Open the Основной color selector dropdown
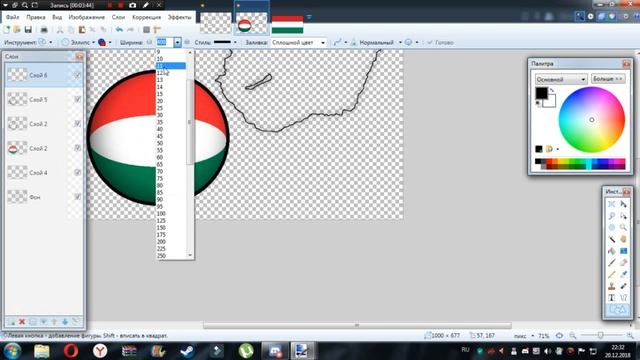Screen dimensions: 640x360 click(x=561, y=79)
